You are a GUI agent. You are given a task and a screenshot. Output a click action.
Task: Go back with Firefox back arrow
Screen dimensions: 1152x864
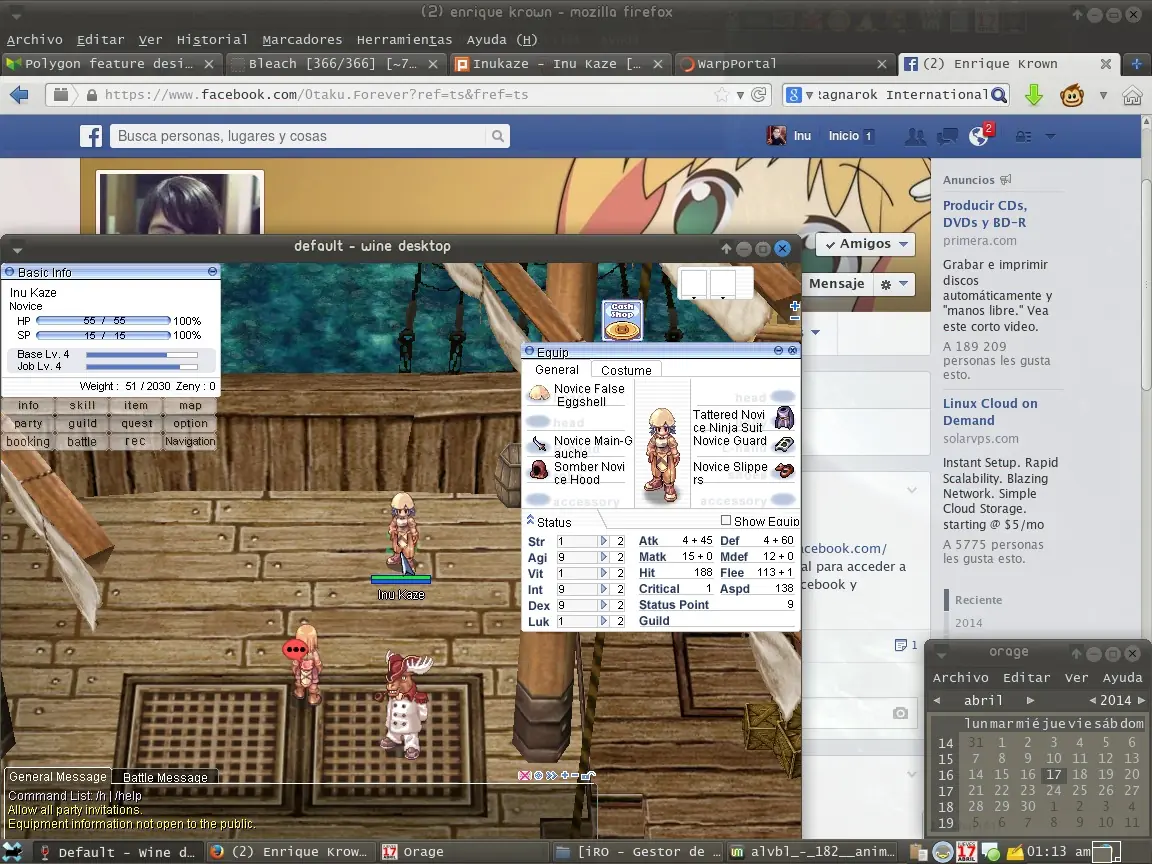click(20, 95)
